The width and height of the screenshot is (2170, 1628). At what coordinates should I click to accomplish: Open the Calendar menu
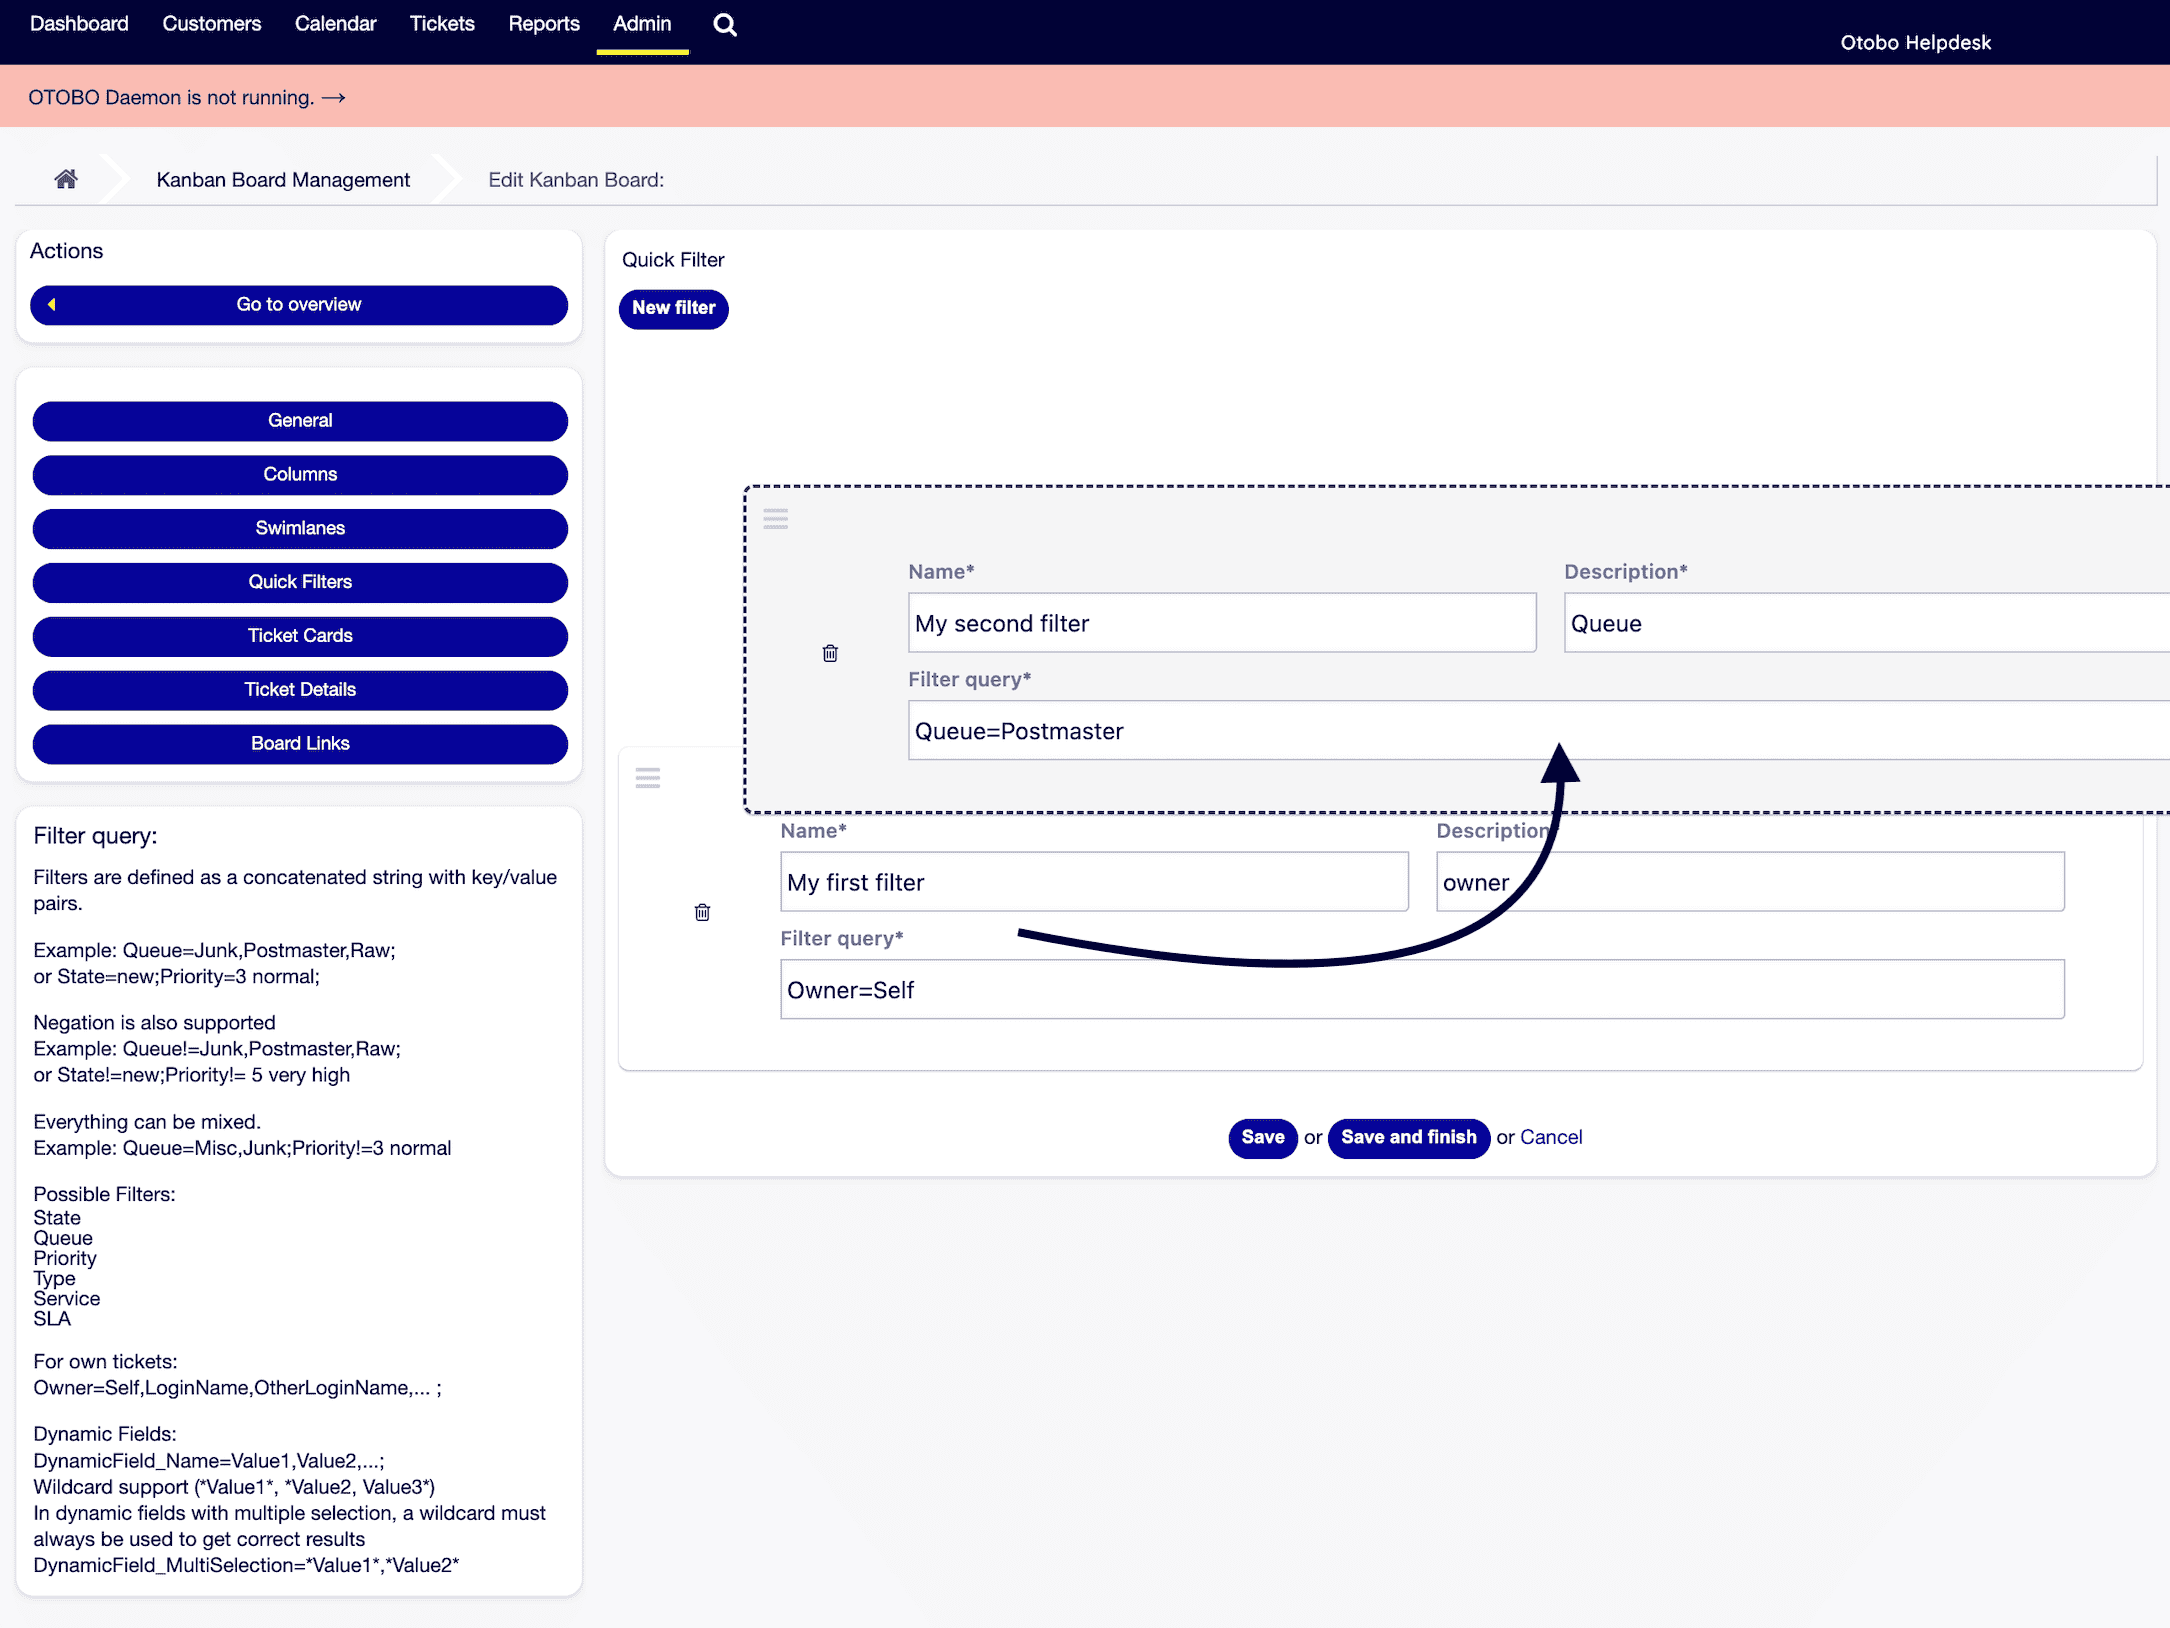[x=336, y=24]
